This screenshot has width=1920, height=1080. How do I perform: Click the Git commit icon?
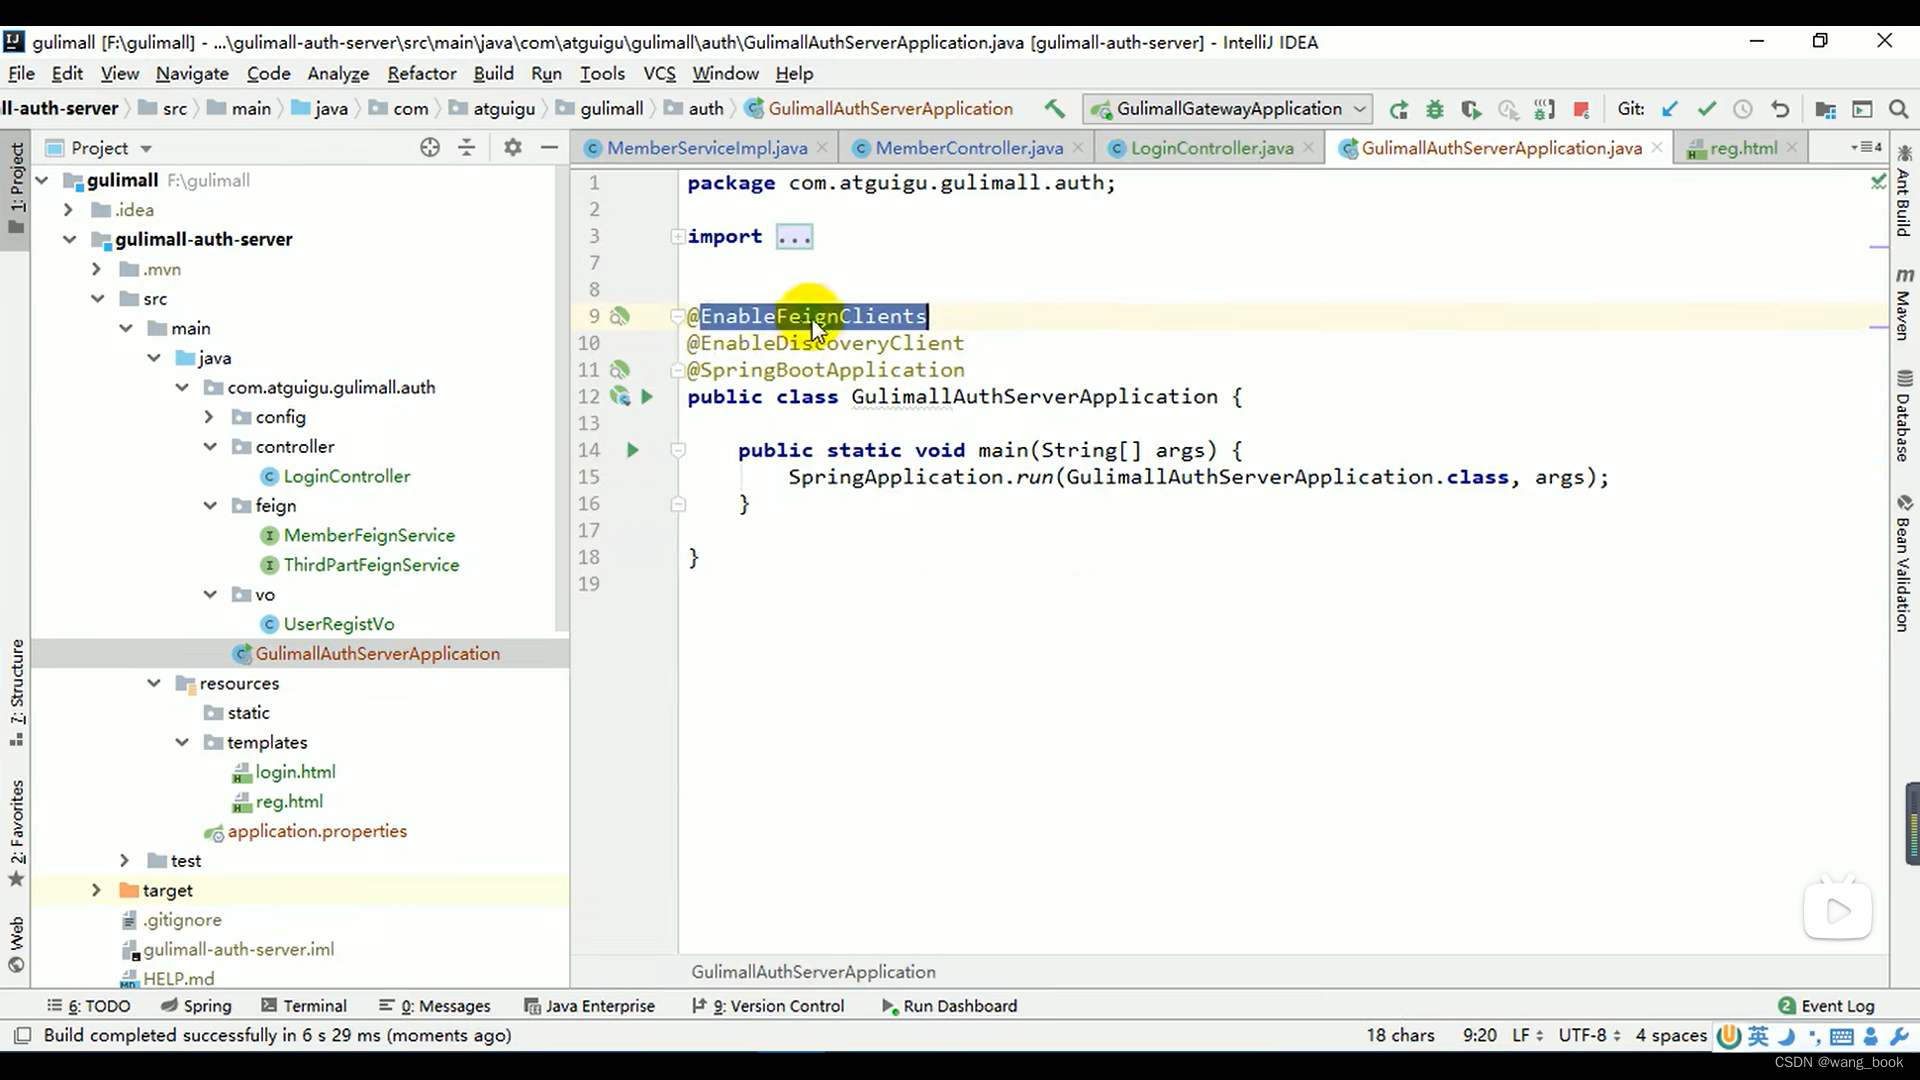click(1706, 108)
